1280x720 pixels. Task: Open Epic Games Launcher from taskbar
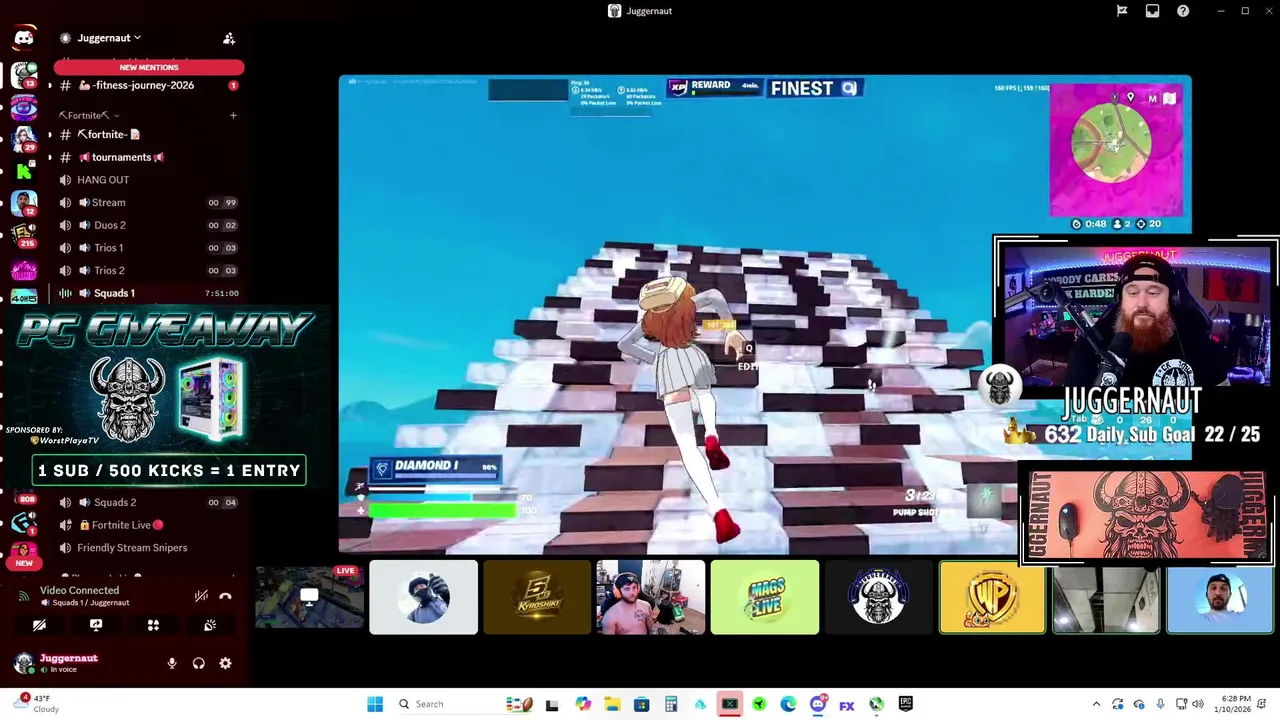pos(905,704)
